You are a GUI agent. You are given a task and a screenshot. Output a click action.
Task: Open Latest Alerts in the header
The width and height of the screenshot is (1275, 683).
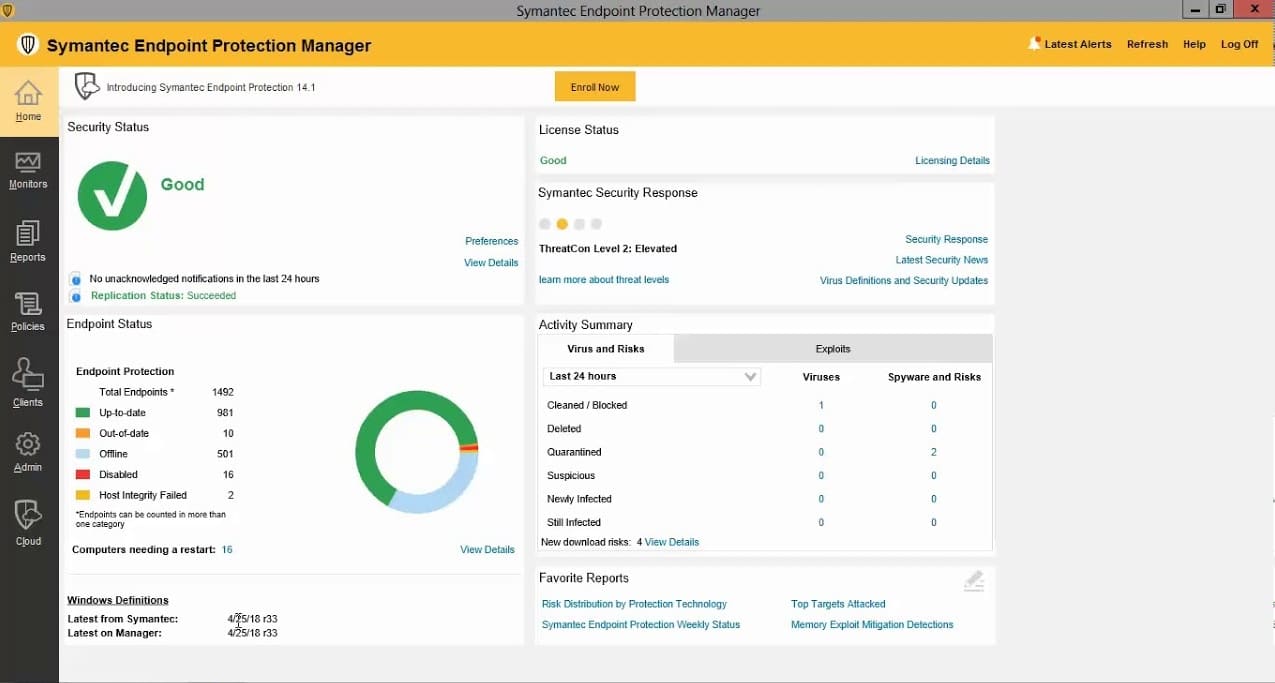(1078, 44)
